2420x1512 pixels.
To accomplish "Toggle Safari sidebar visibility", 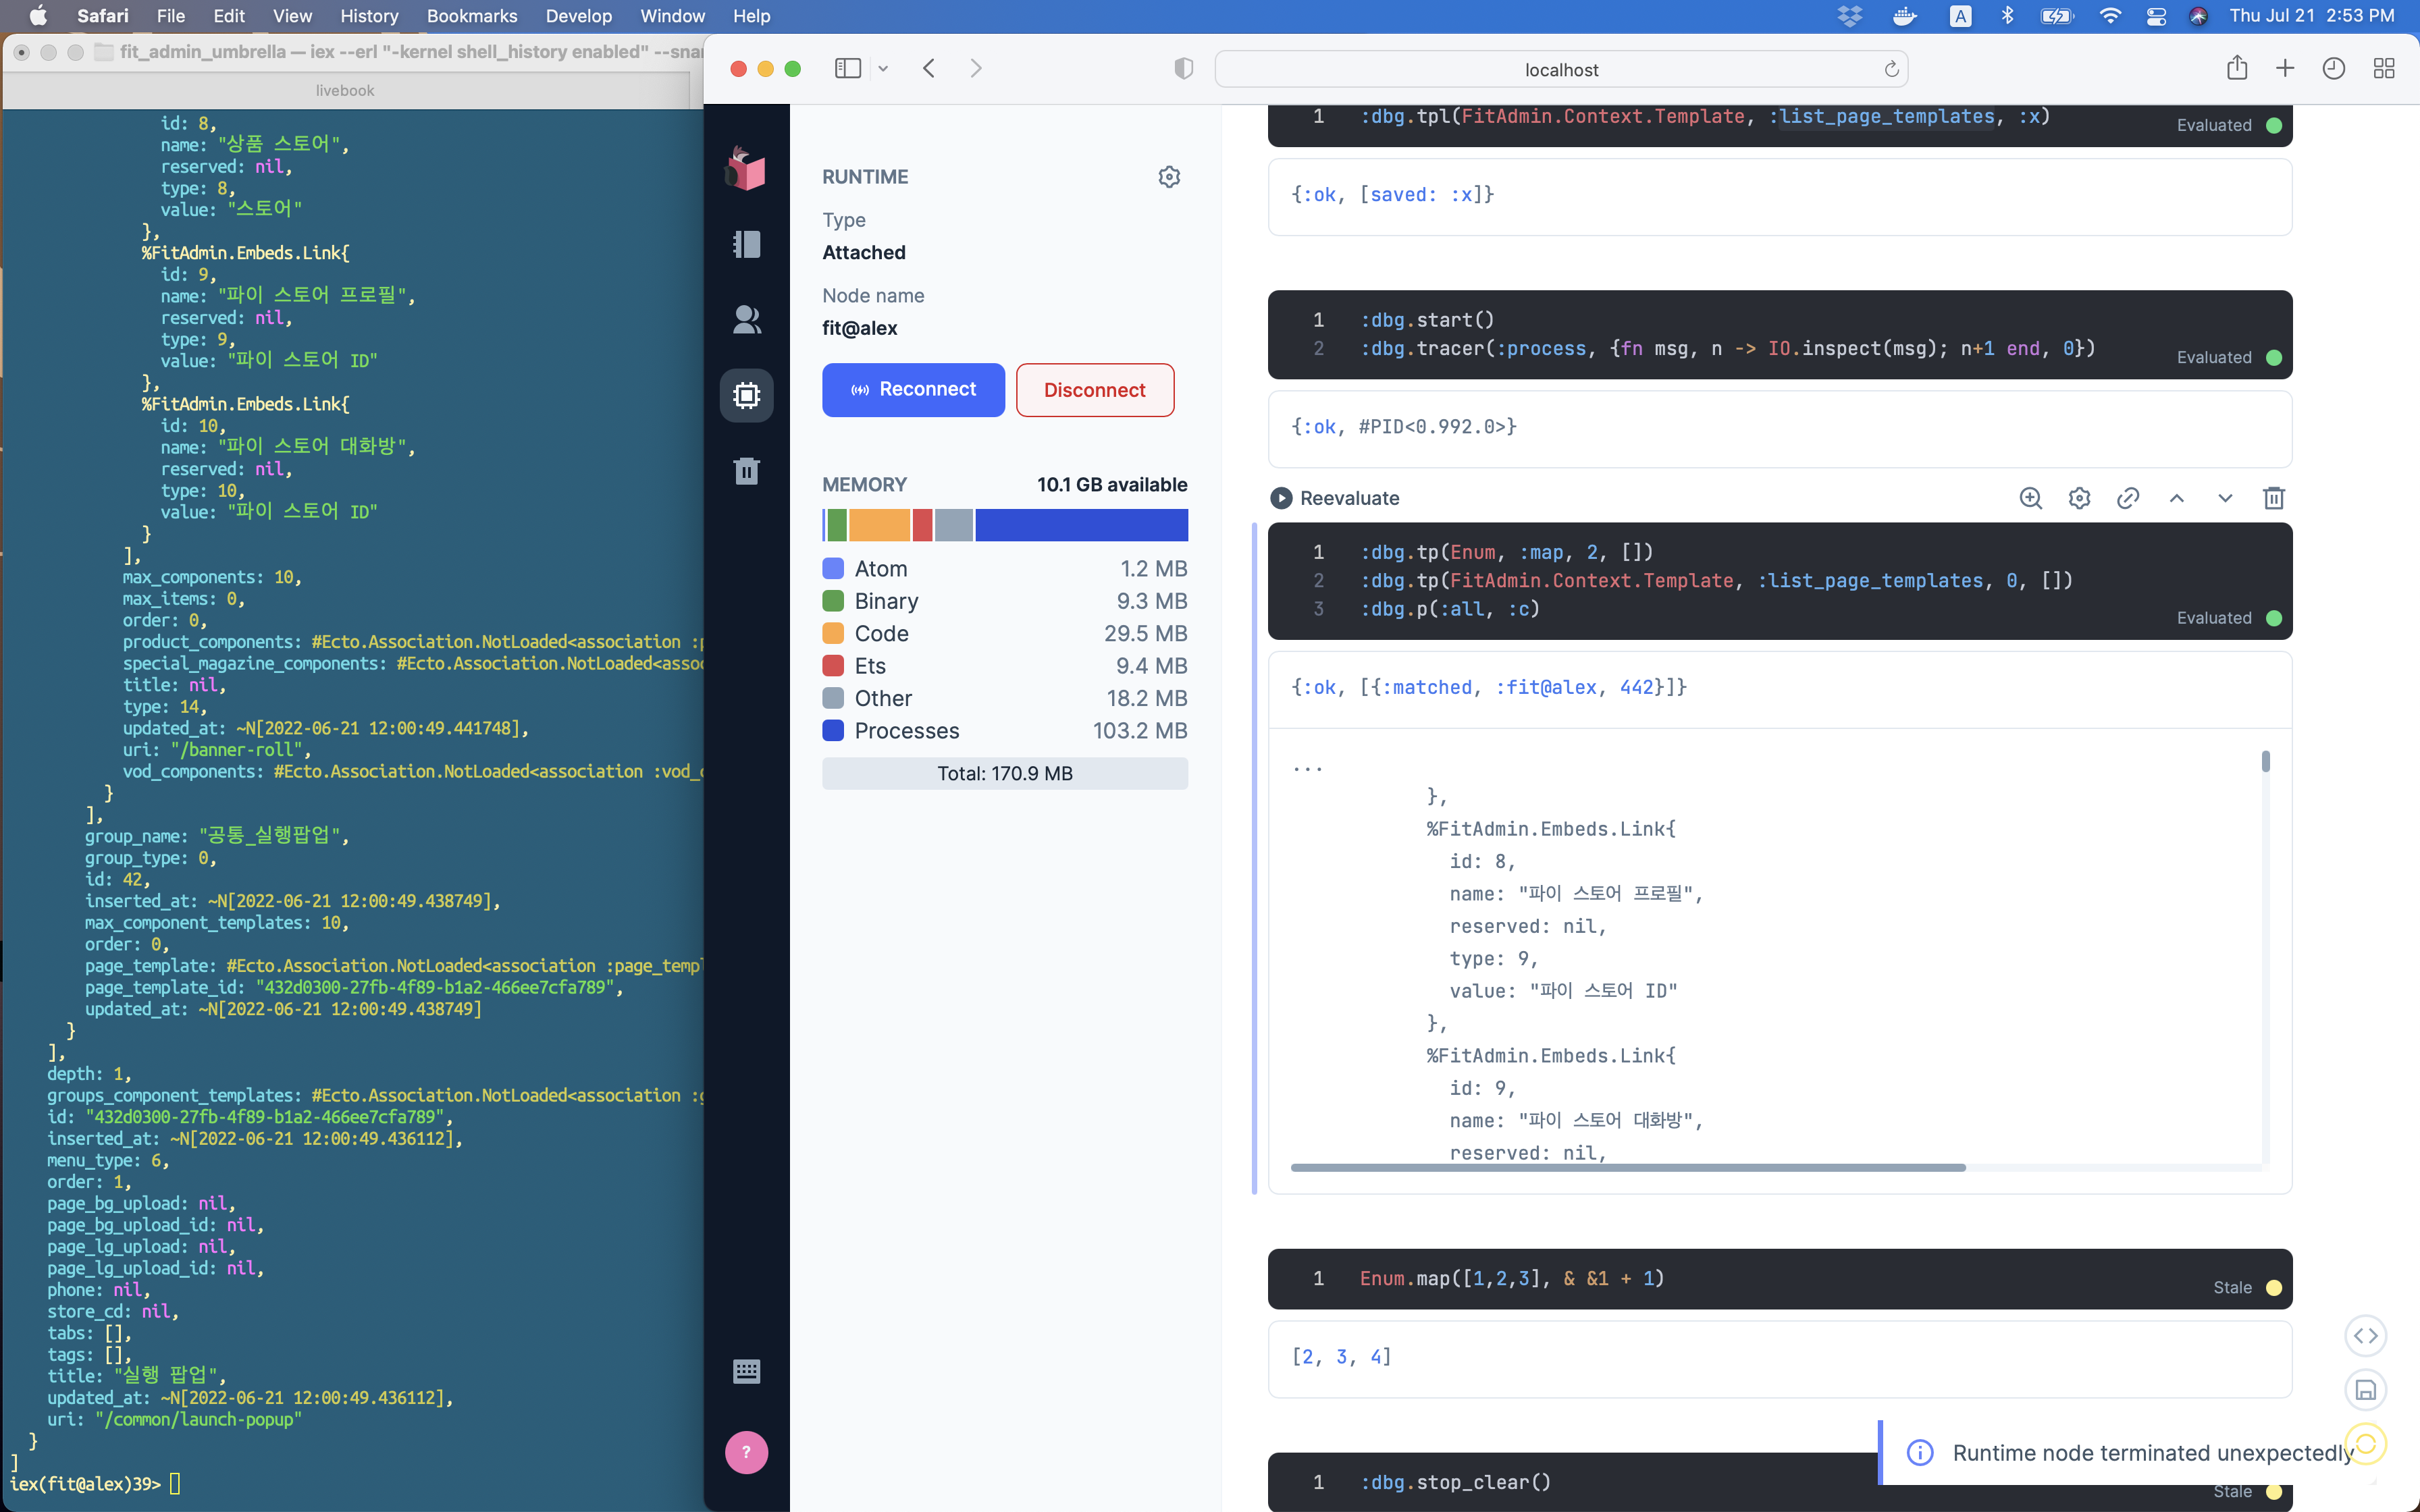I will 847,68.
